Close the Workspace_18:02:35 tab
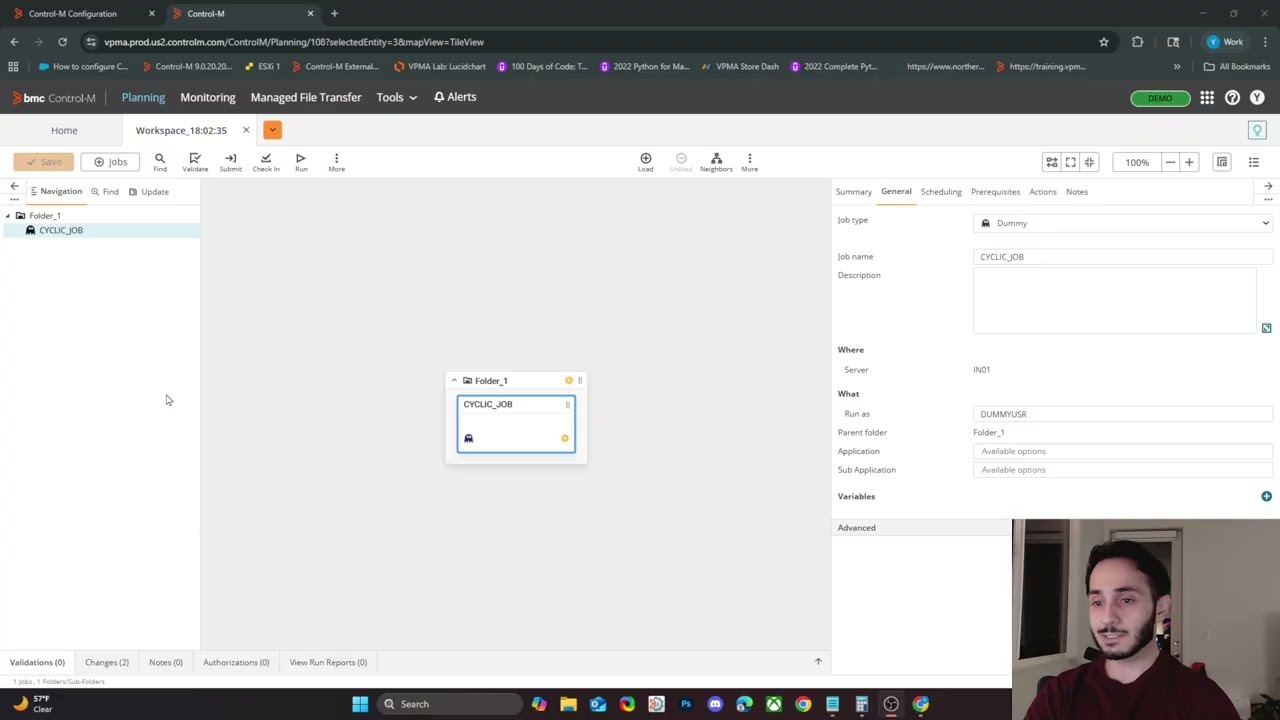 point(246,130)
